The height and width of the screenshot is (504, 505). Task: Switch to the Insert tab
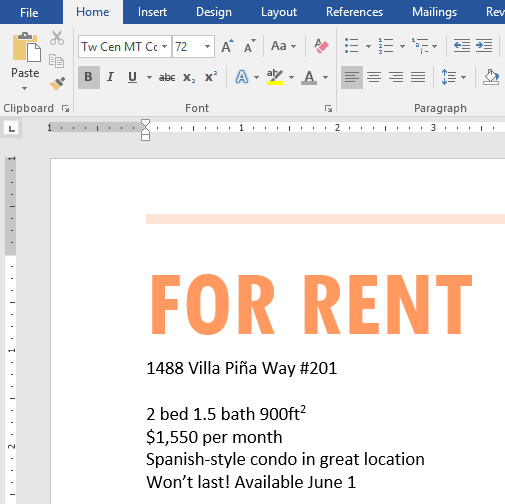(152, 12)
